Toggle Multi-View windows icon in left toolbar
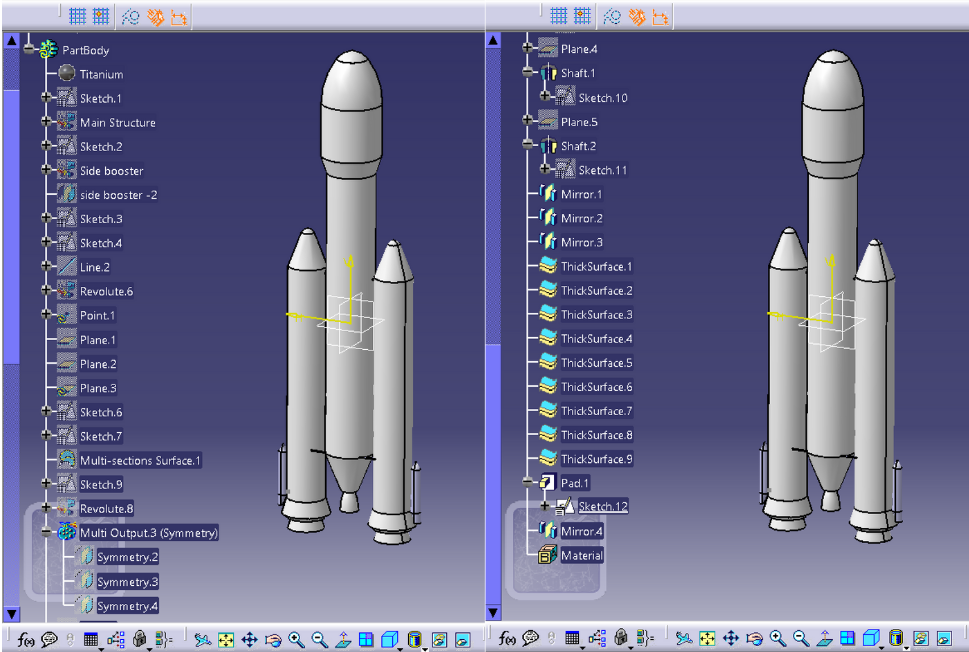 pos(366,639)
